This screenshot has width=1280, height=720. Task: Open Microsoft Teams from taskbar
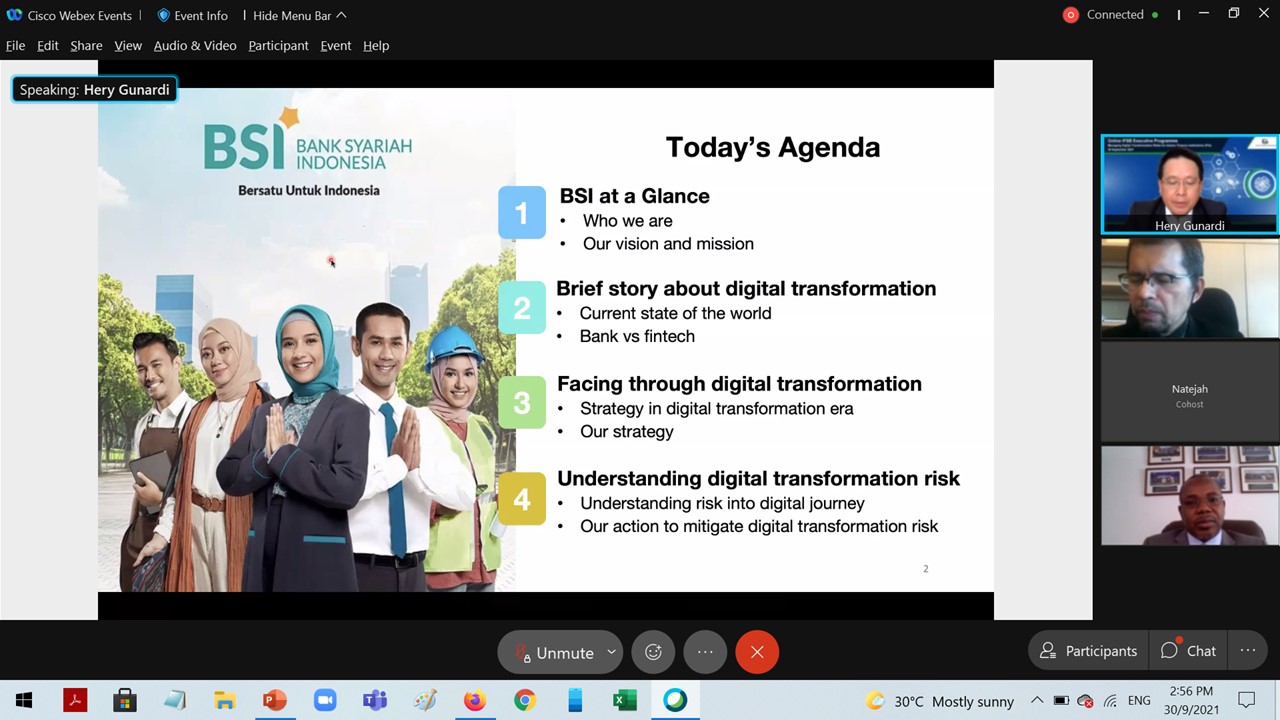375,701
